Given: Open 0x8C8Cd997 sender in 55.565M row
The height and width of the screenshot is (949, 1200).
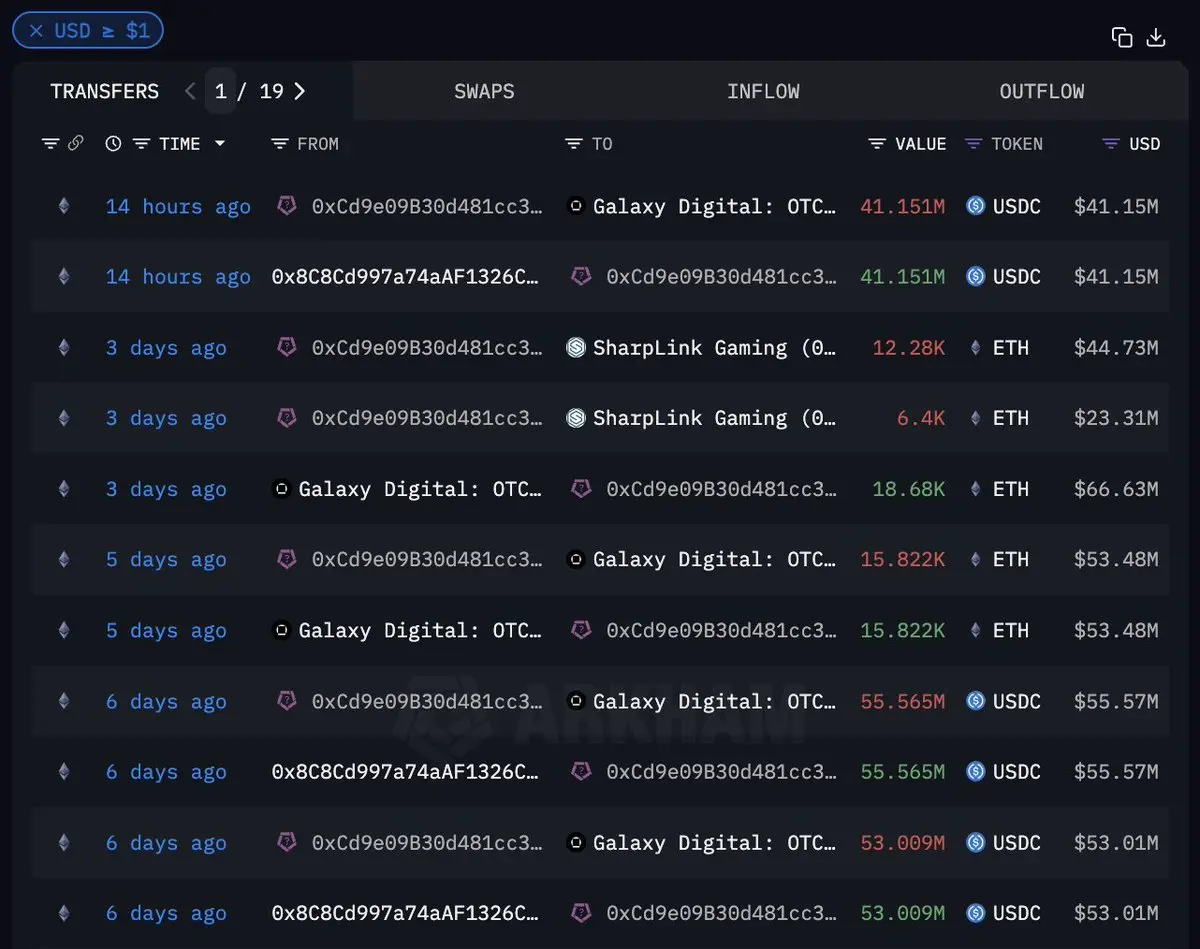Looking at the screenshot, I should pyautogui.click(x=405, y=772).
